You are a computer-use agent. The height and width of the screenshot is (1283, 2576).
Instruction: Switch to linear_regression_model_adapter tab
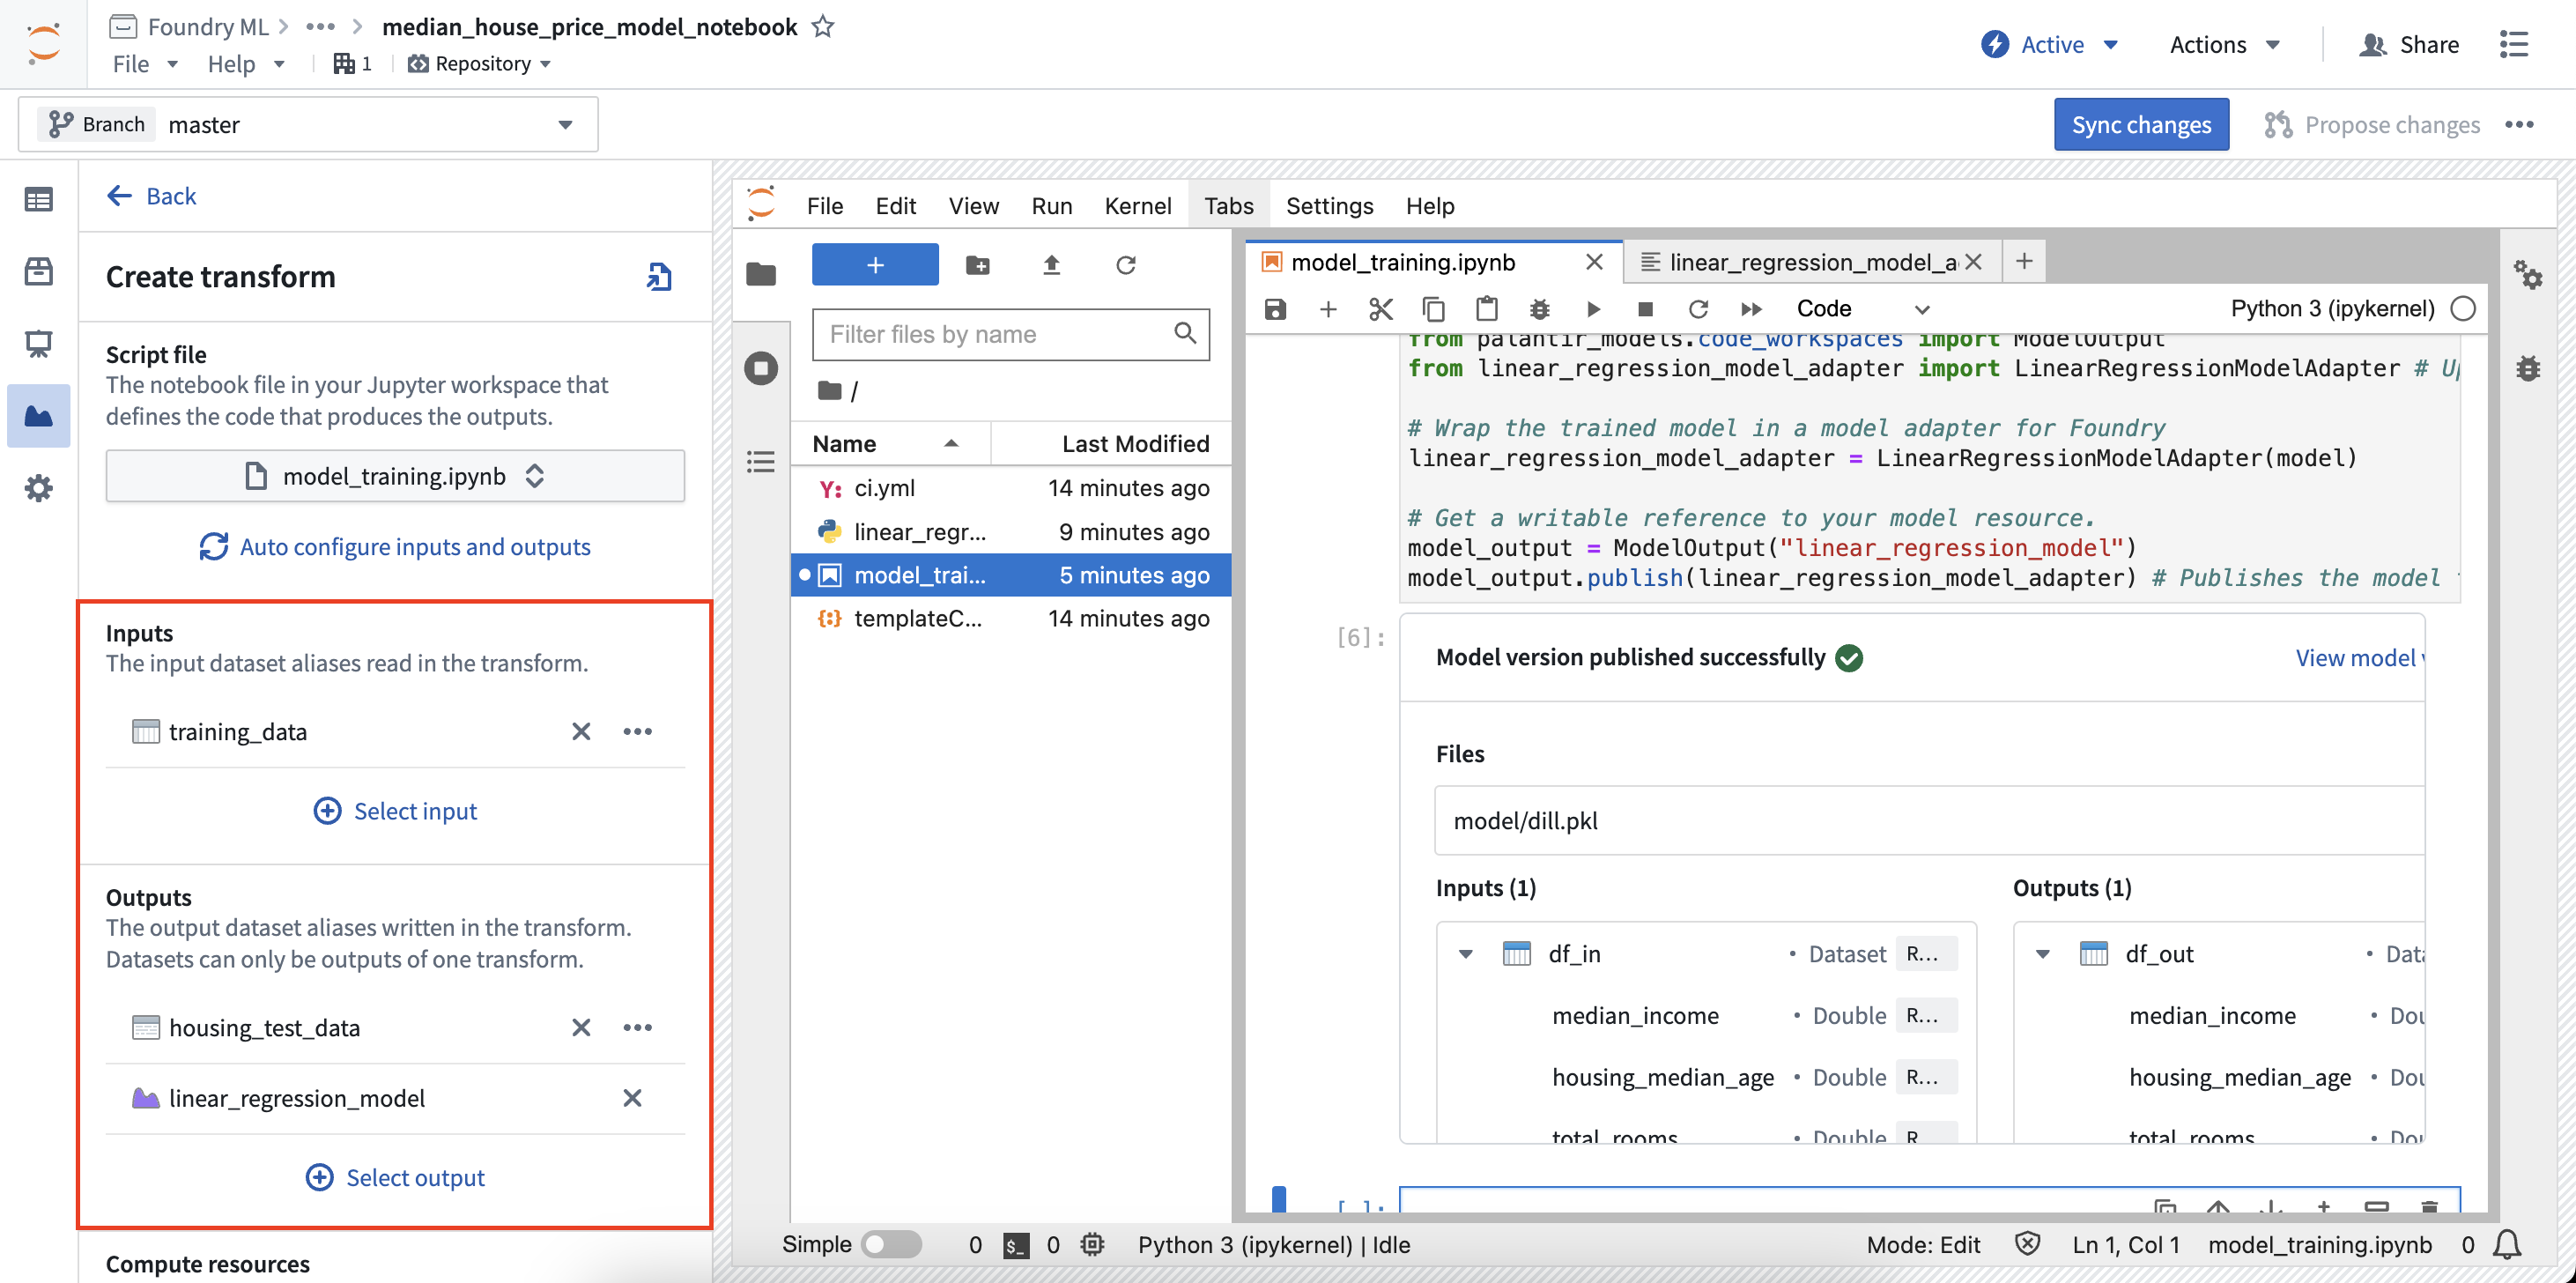(1811, 262)
